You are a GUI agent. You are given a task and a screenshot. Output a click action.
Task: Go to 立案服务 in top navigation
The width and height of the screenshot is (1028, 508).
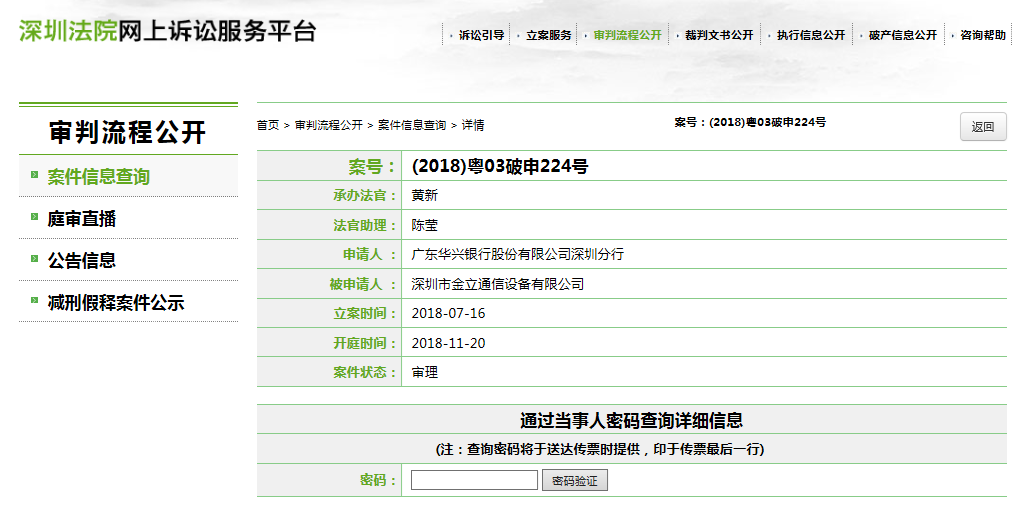[549, 35]
